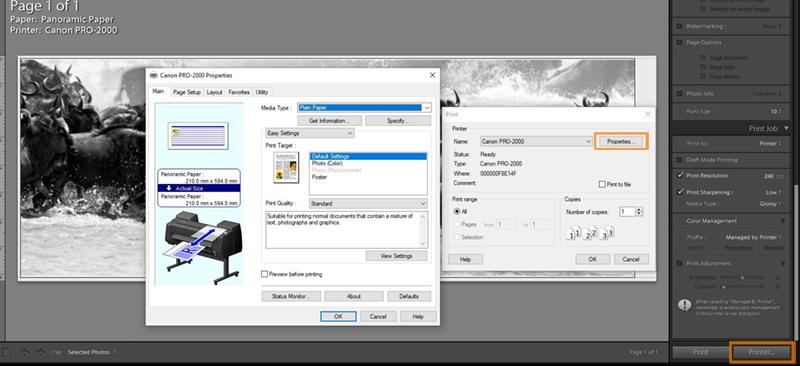Click the Defaults button
Screen dimensions: 800x366
[409, 296]
